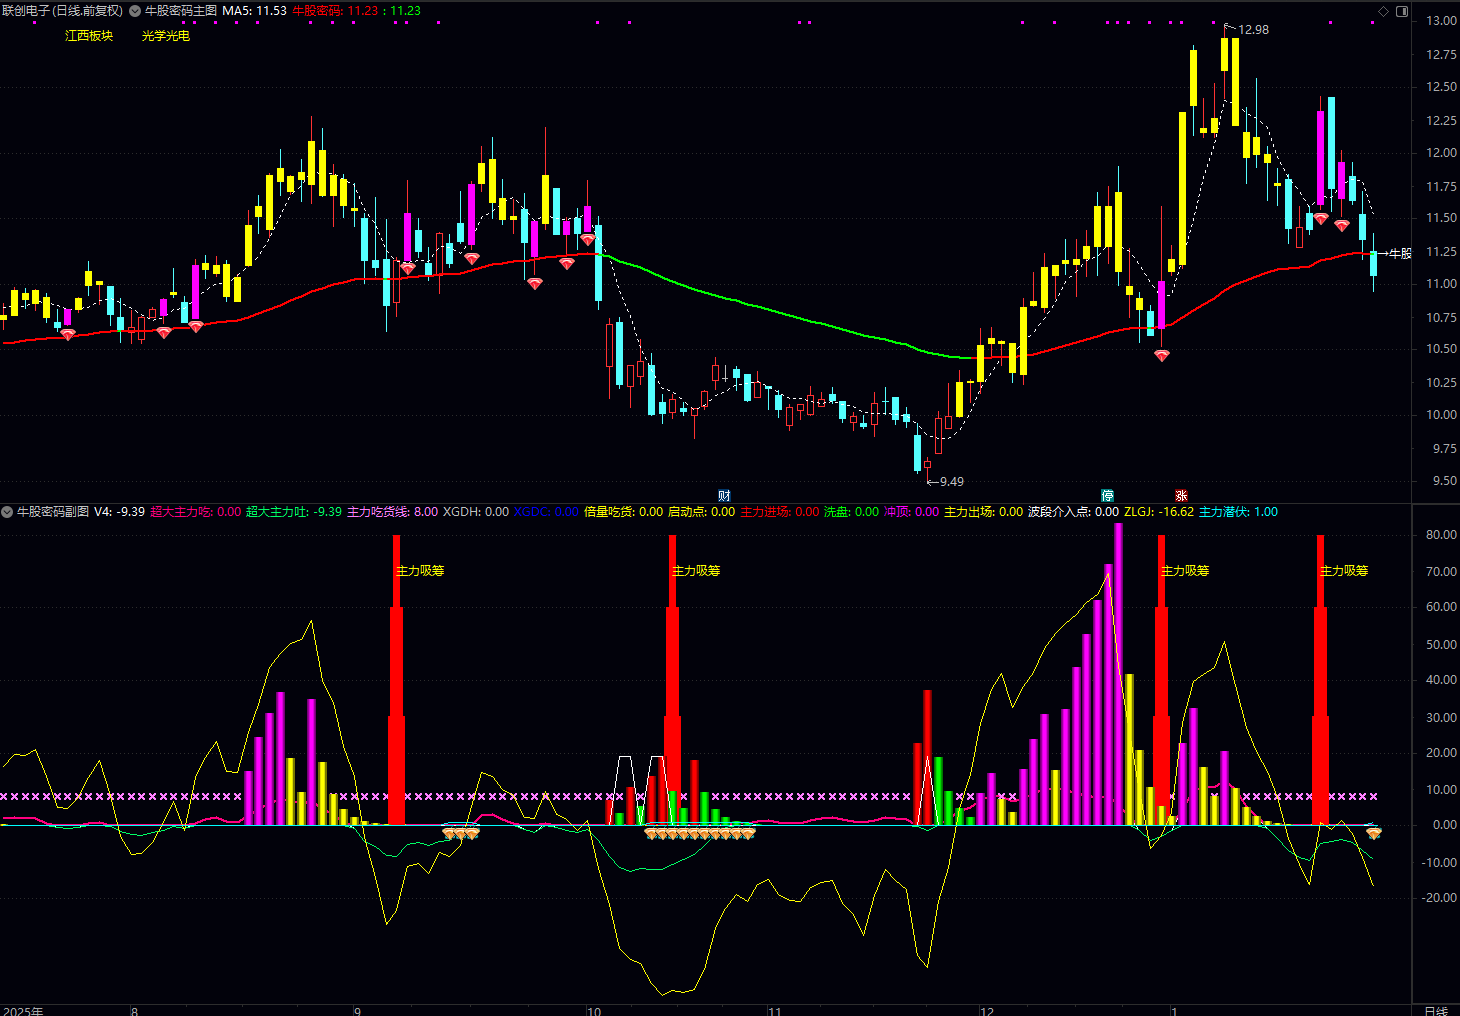Click the 主力吃货线: 8.00 readout
1460x1016 pixels.
(392, 512)
